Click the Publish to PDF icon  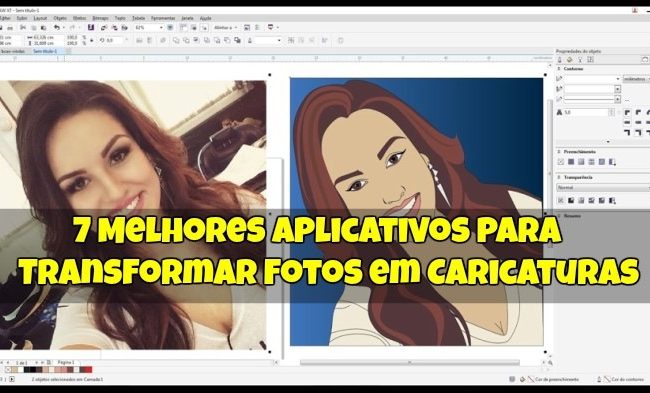[x=125, y=28]
